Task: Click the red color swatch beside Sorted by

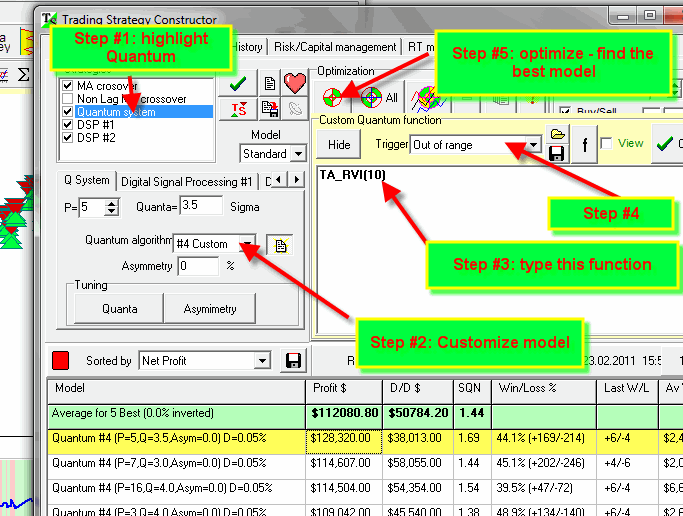Action: coord(59,360)
